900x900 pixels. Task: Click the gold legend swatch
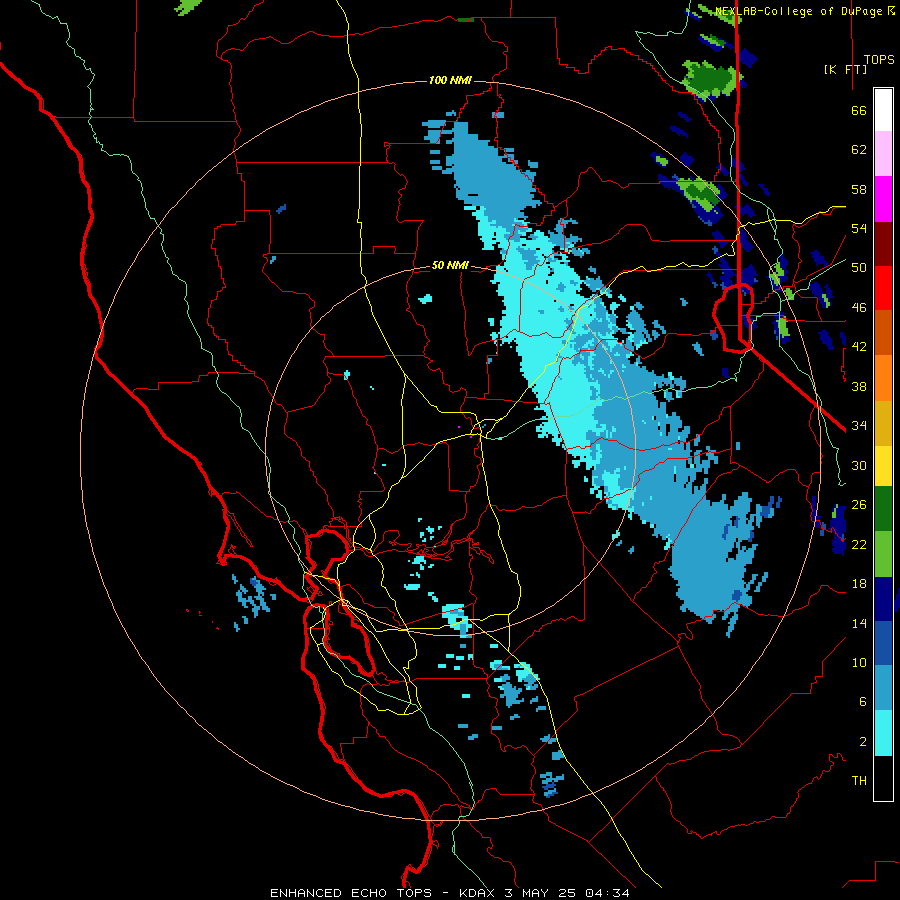[883, 423]
